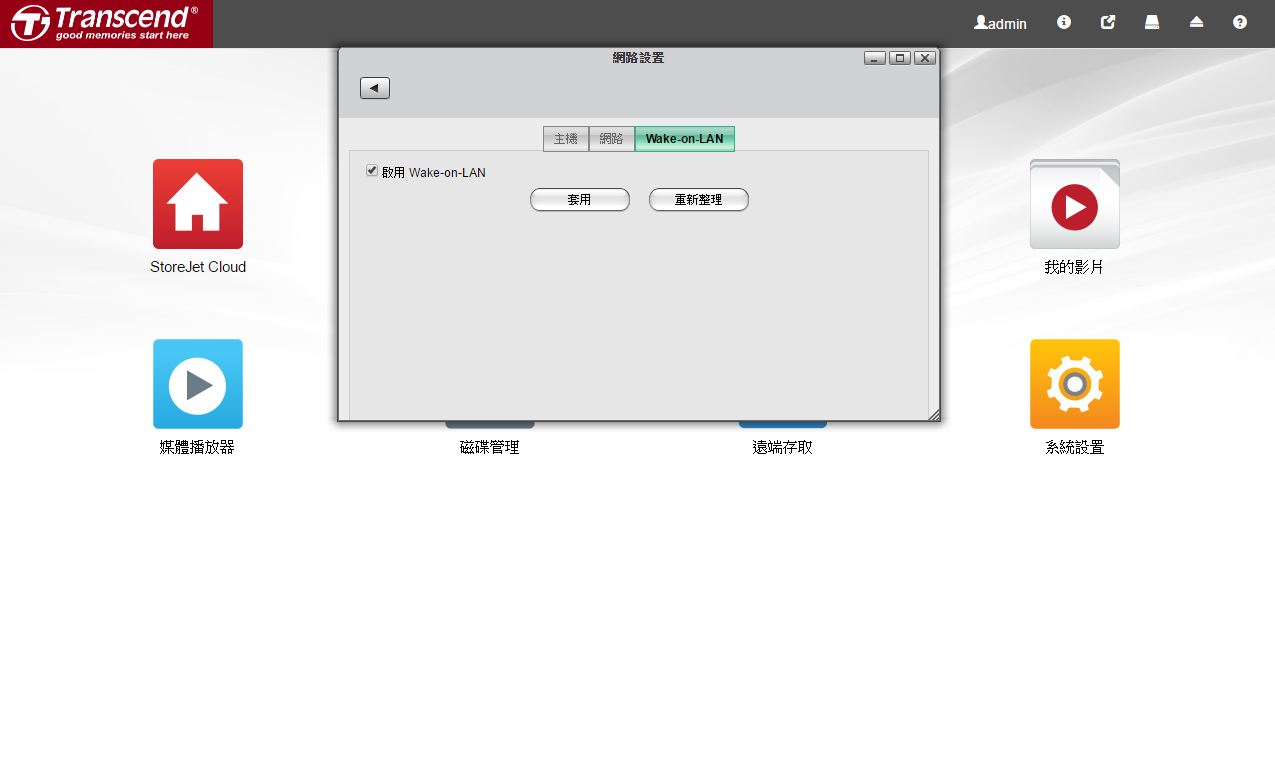Click the disk drive icon in top bar
This screenshot has width=1275, height=762.
point(1152,22)
